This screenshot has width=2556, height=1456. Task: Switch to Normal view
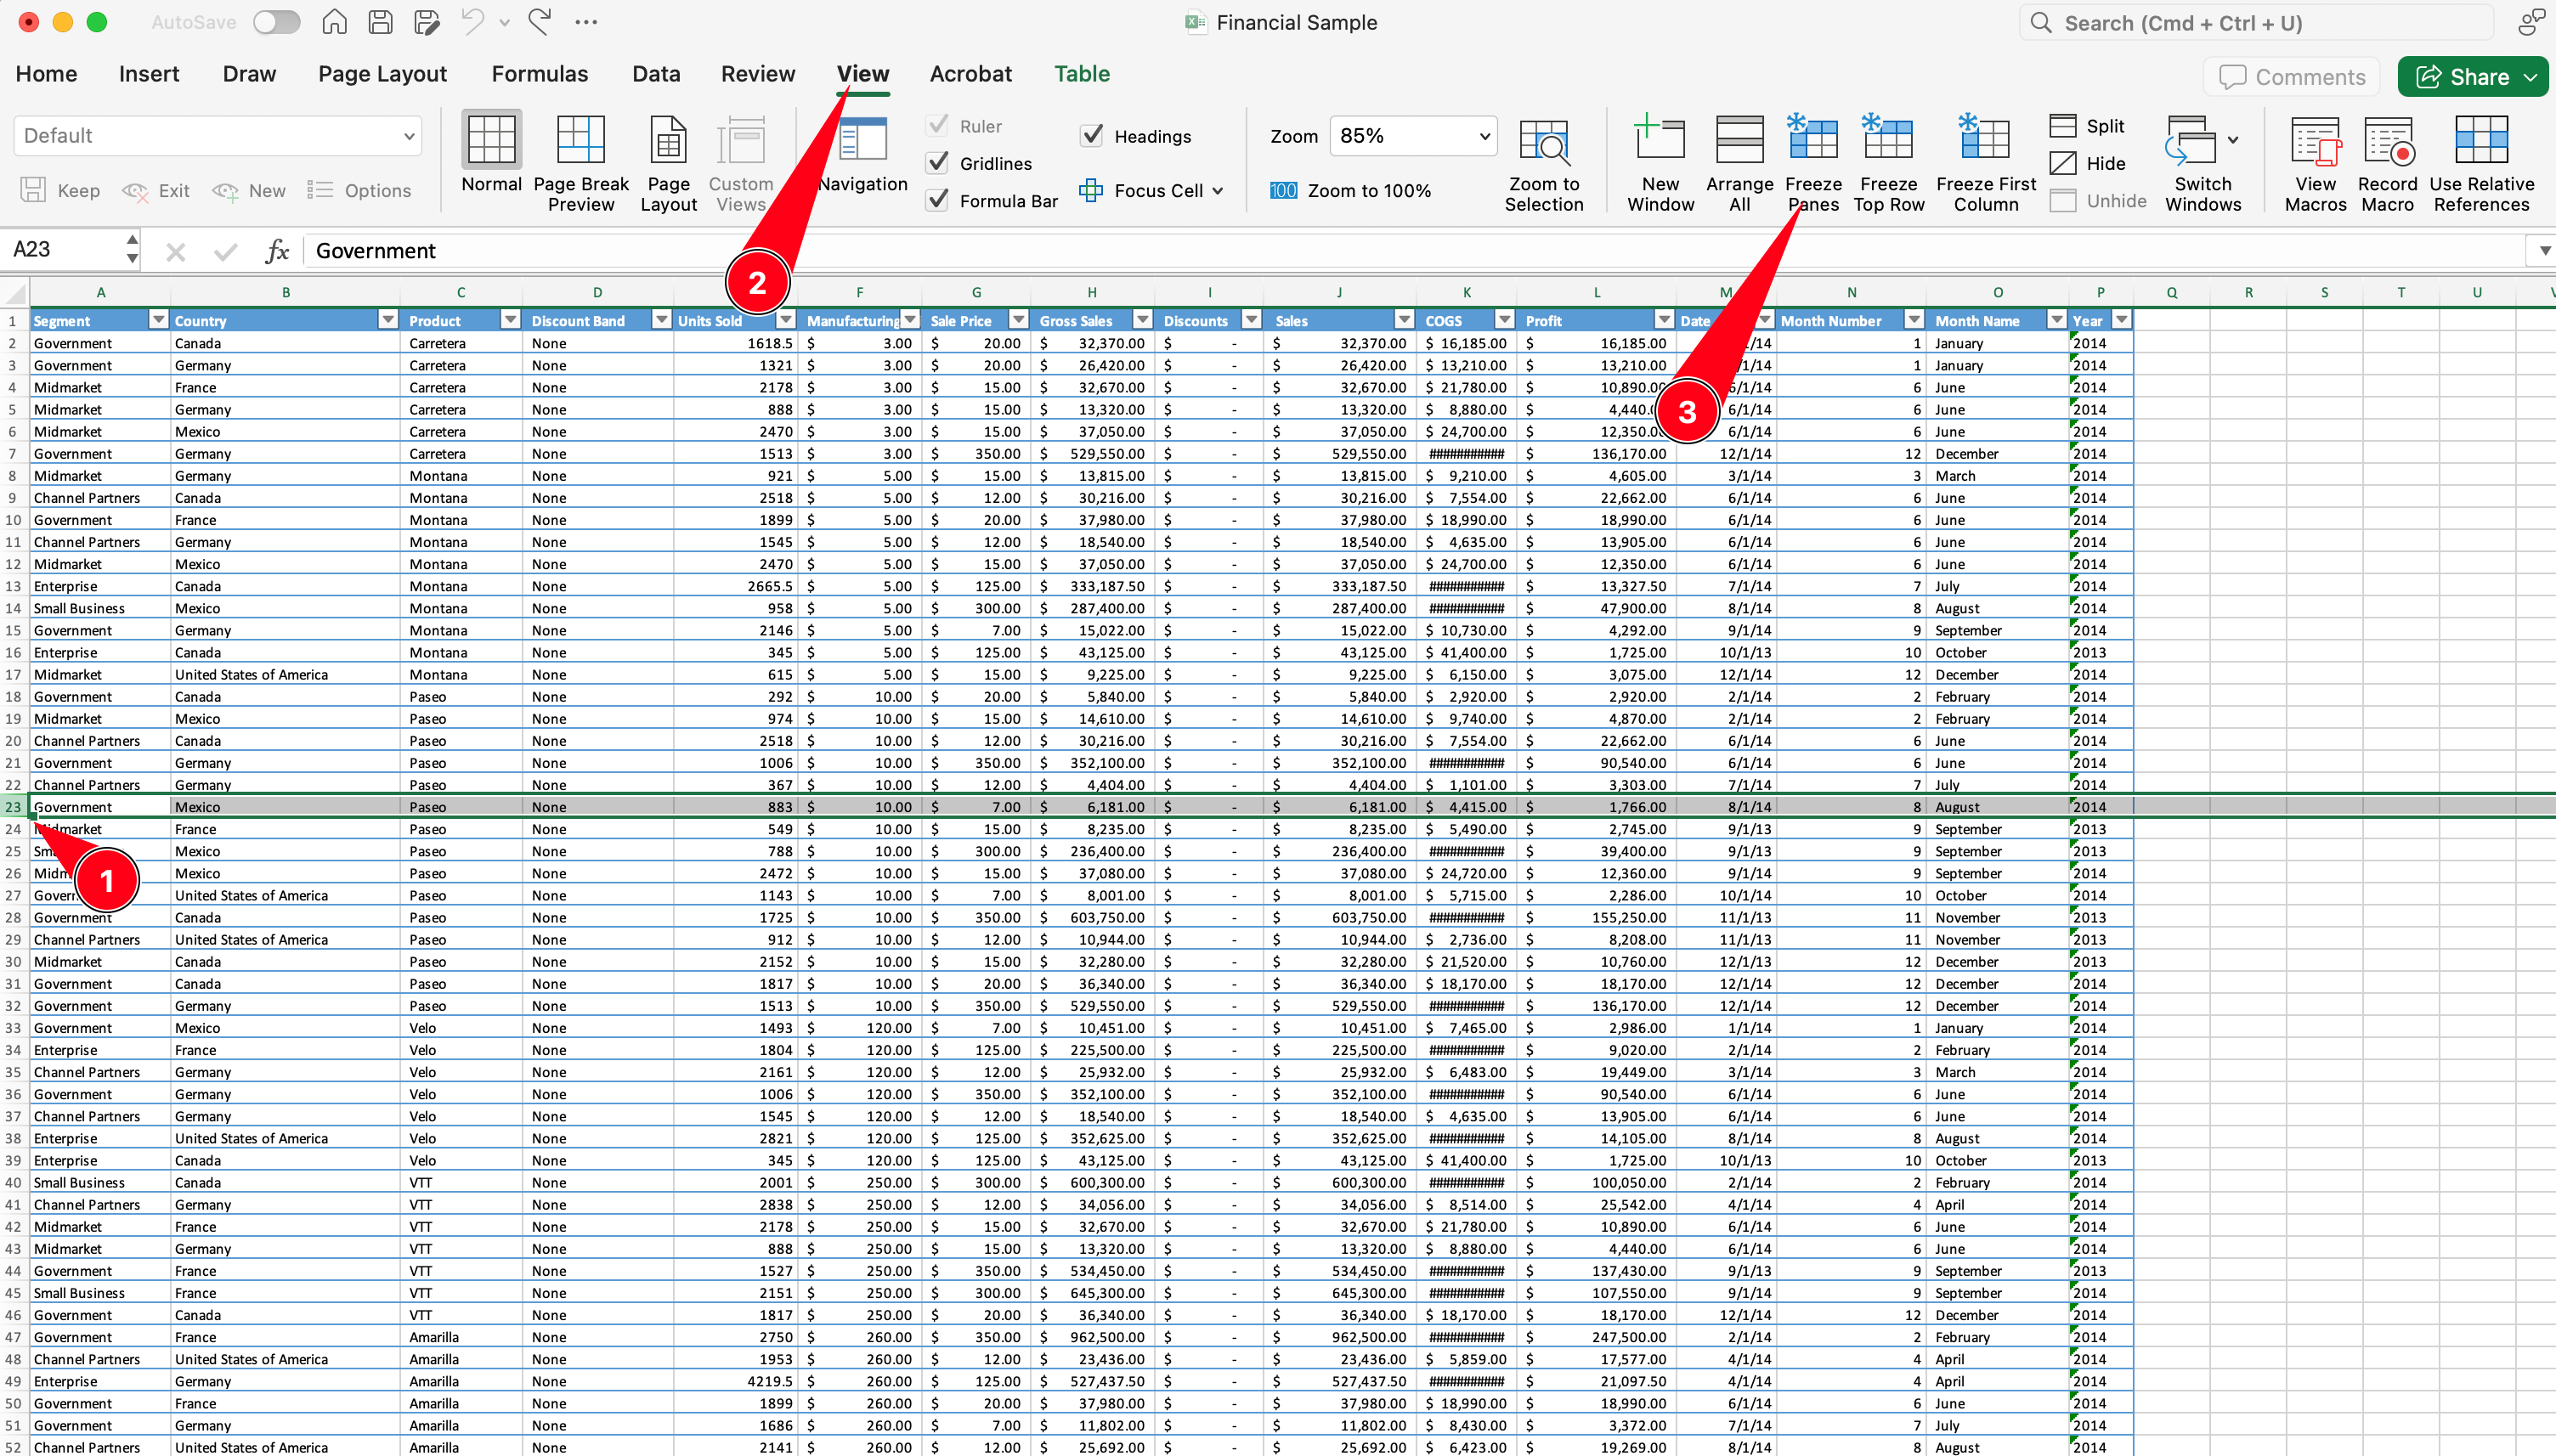coord(491,153)
